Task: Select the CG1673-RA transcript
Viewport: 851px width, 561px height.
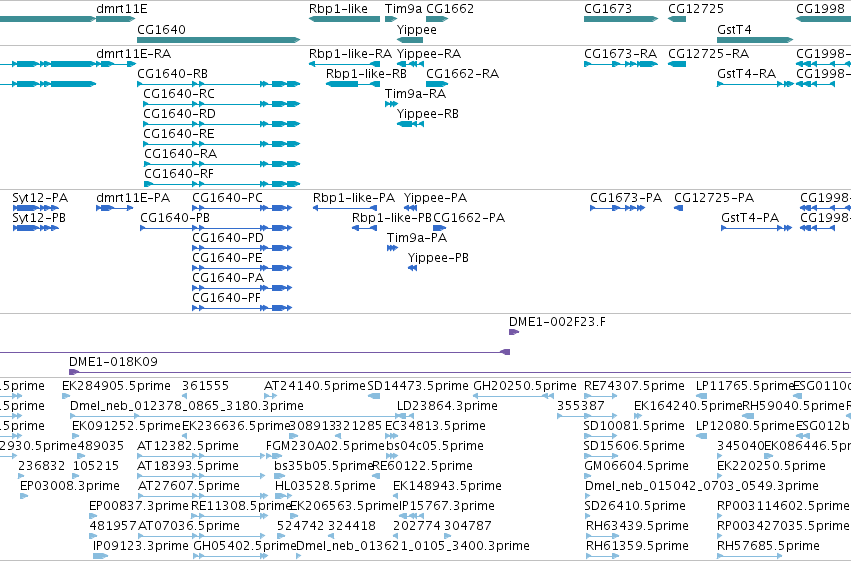Action: click(620, 54)
